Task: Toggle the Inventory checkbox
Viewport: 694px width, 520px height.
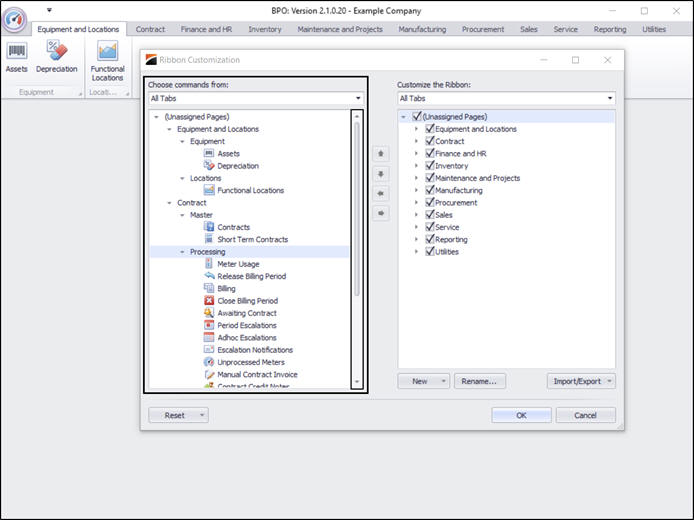Action: 429,166
